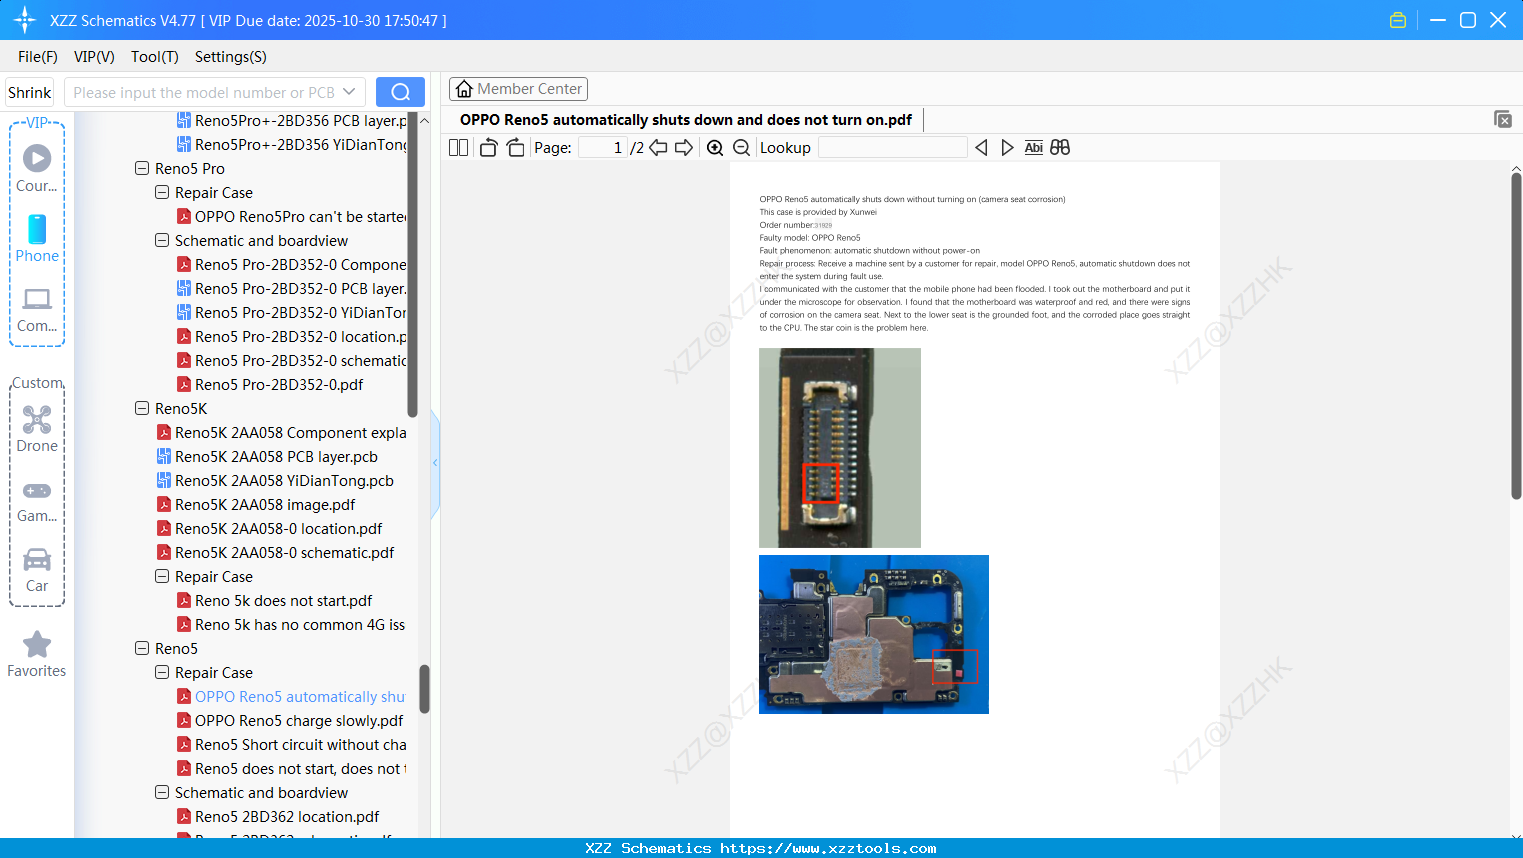Zoom in on the PDF

click(715, 148)
